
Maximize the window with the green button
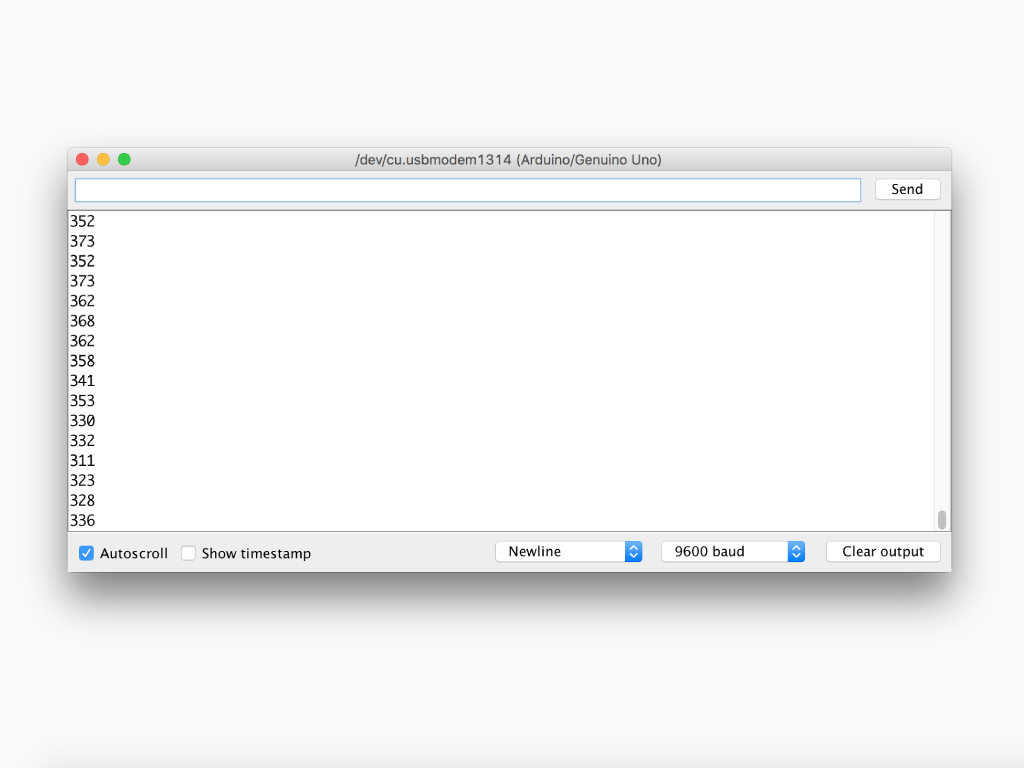[x=124, y=159]
